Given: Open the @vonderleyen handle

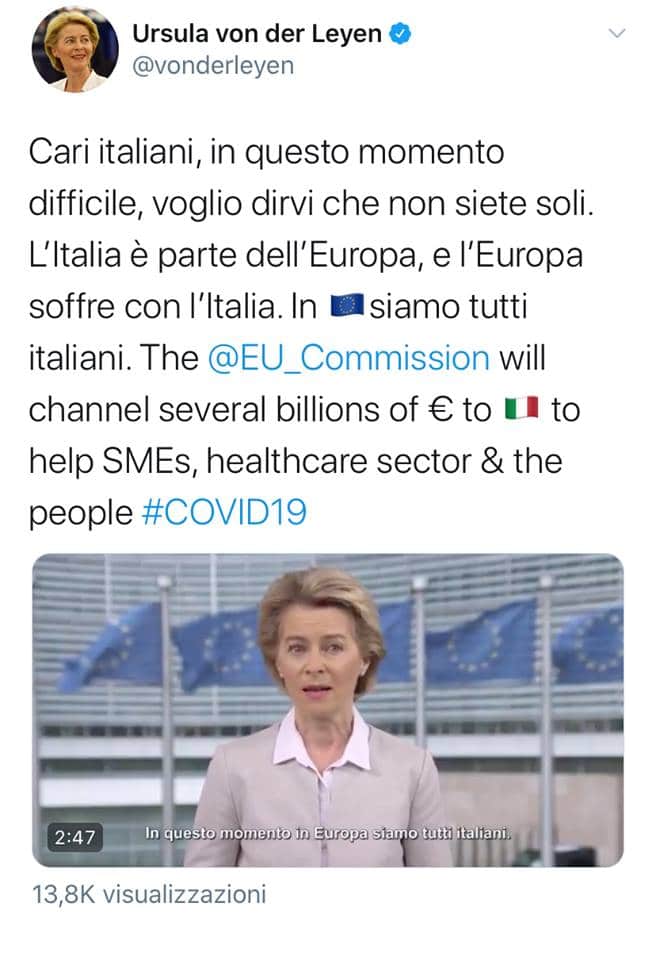Looking at the screenshot, I should click(x=213, y=66).
